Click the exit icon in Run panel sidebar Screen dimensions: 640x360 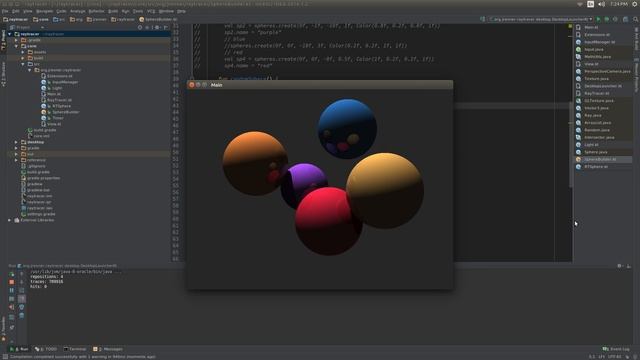pos(11,307)
